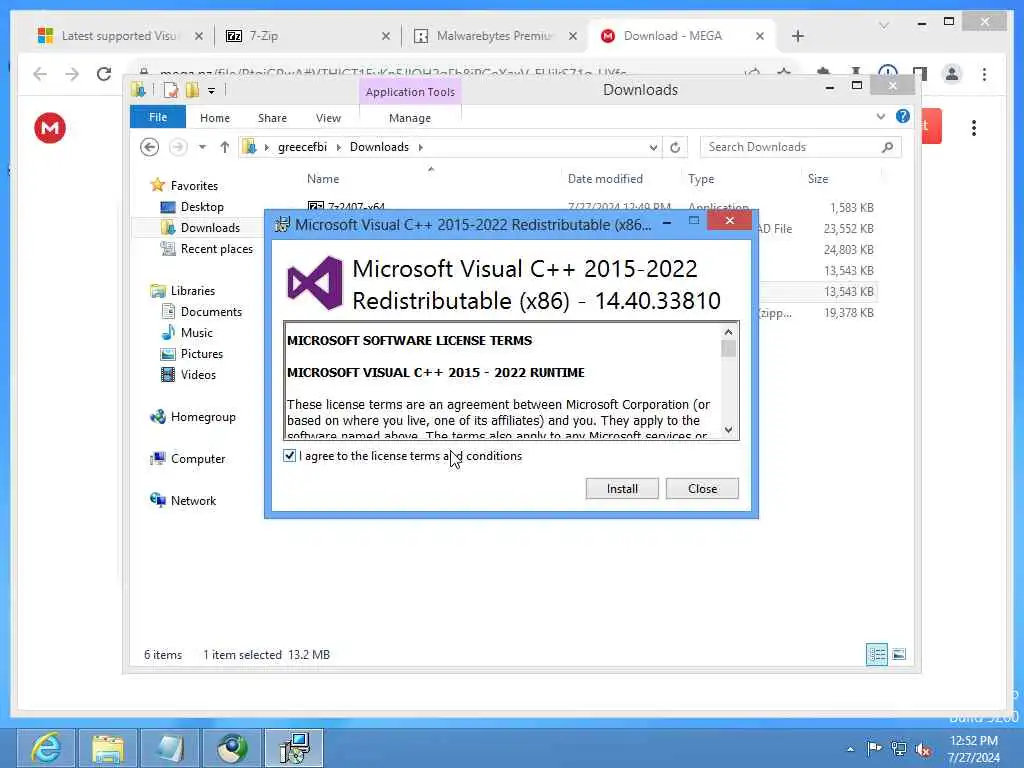The height and width of the screenshot is (768, 1024).
Task: Click the license terms scrollbar thumb
Action: [x=728, y=348]
